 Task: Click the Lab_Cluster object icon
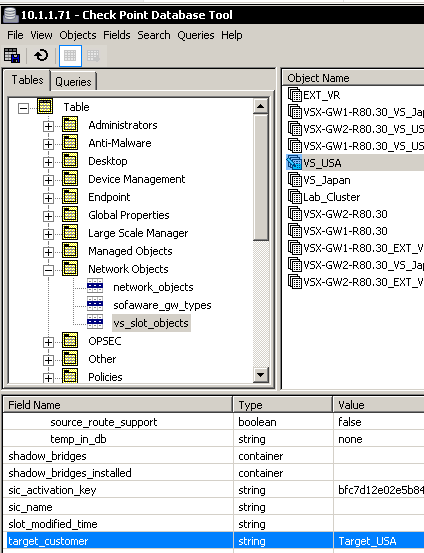point(295,197)
